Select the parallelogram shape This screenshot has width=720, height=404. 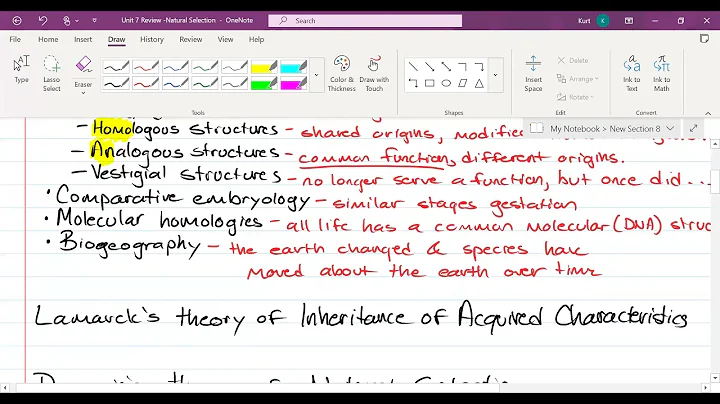pos(463,84)
